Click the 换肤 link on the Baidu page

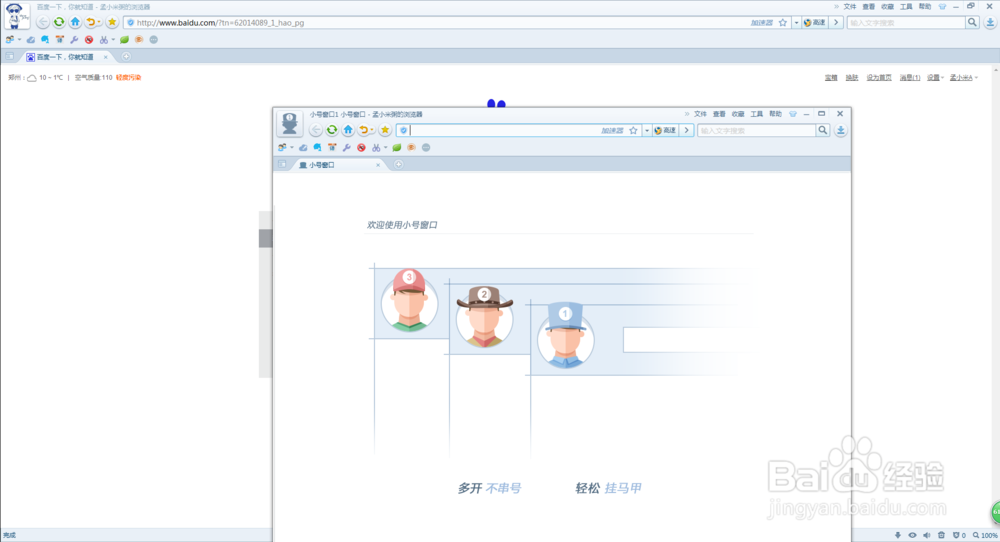(x=851, y=78)
